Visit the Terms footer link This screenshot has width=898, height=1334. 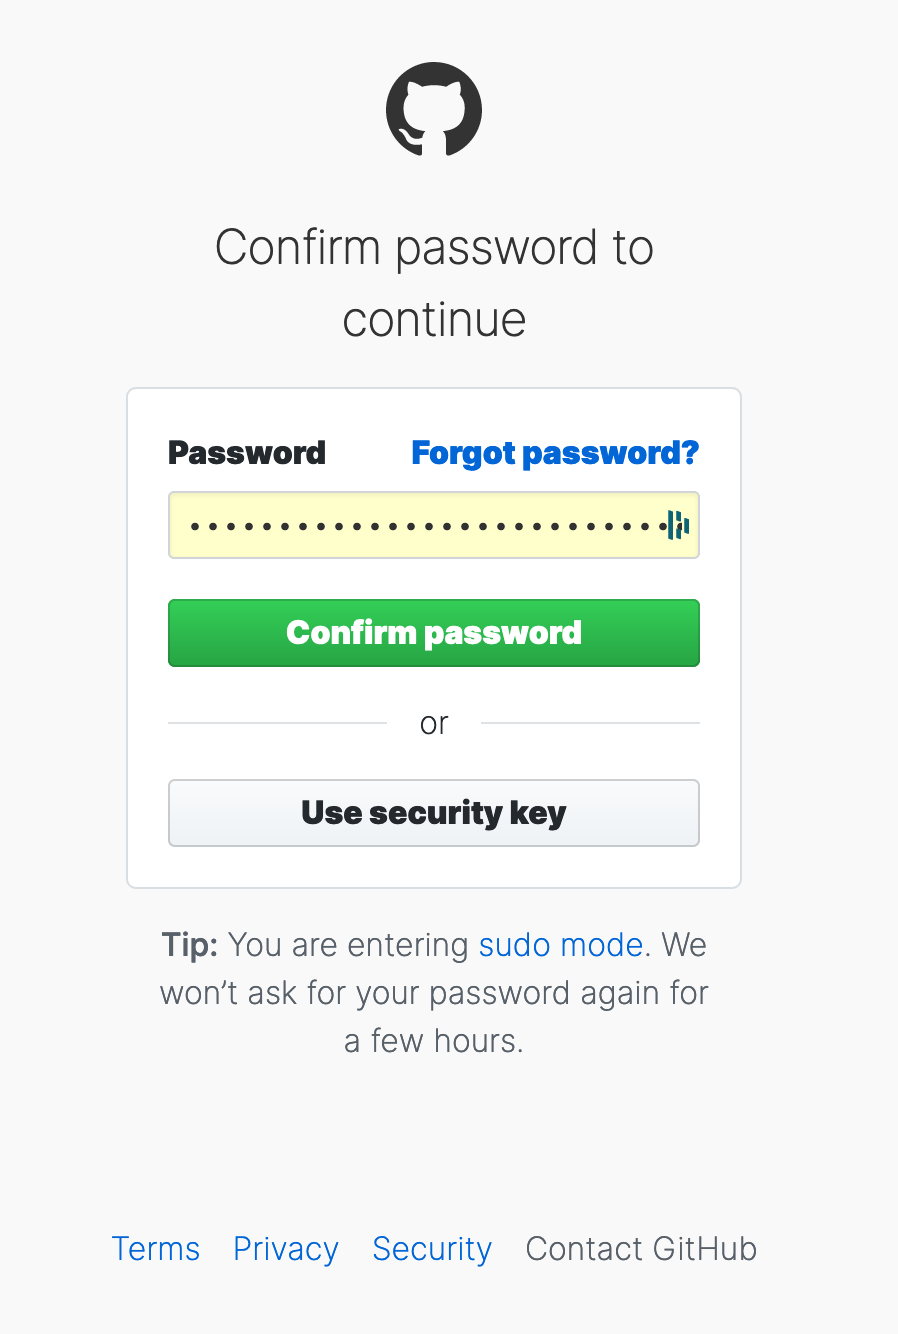tap(156, 1249)
